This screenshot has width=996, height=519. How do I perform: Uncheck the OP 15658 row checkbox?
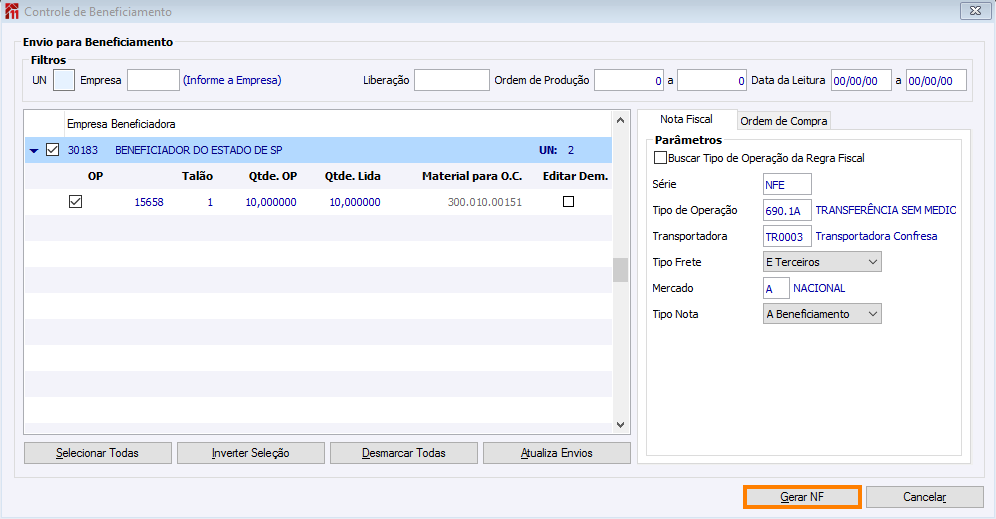(x=76, y=201)
